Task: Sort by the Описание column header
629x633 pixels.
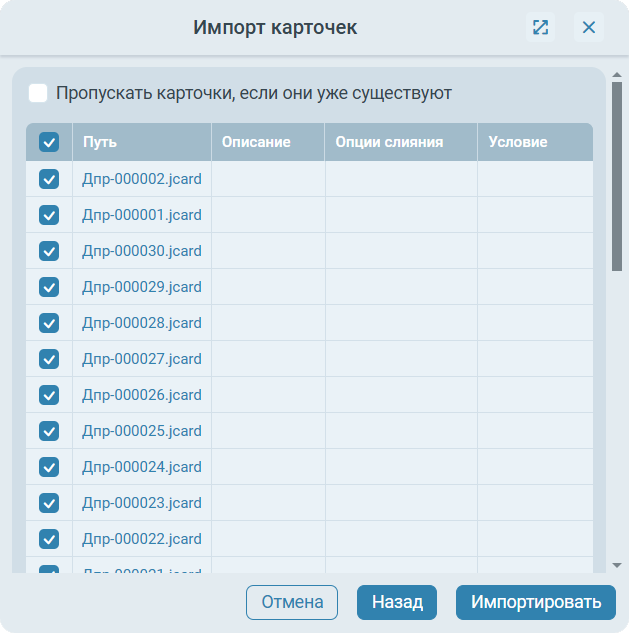Action: coord(256,142)
